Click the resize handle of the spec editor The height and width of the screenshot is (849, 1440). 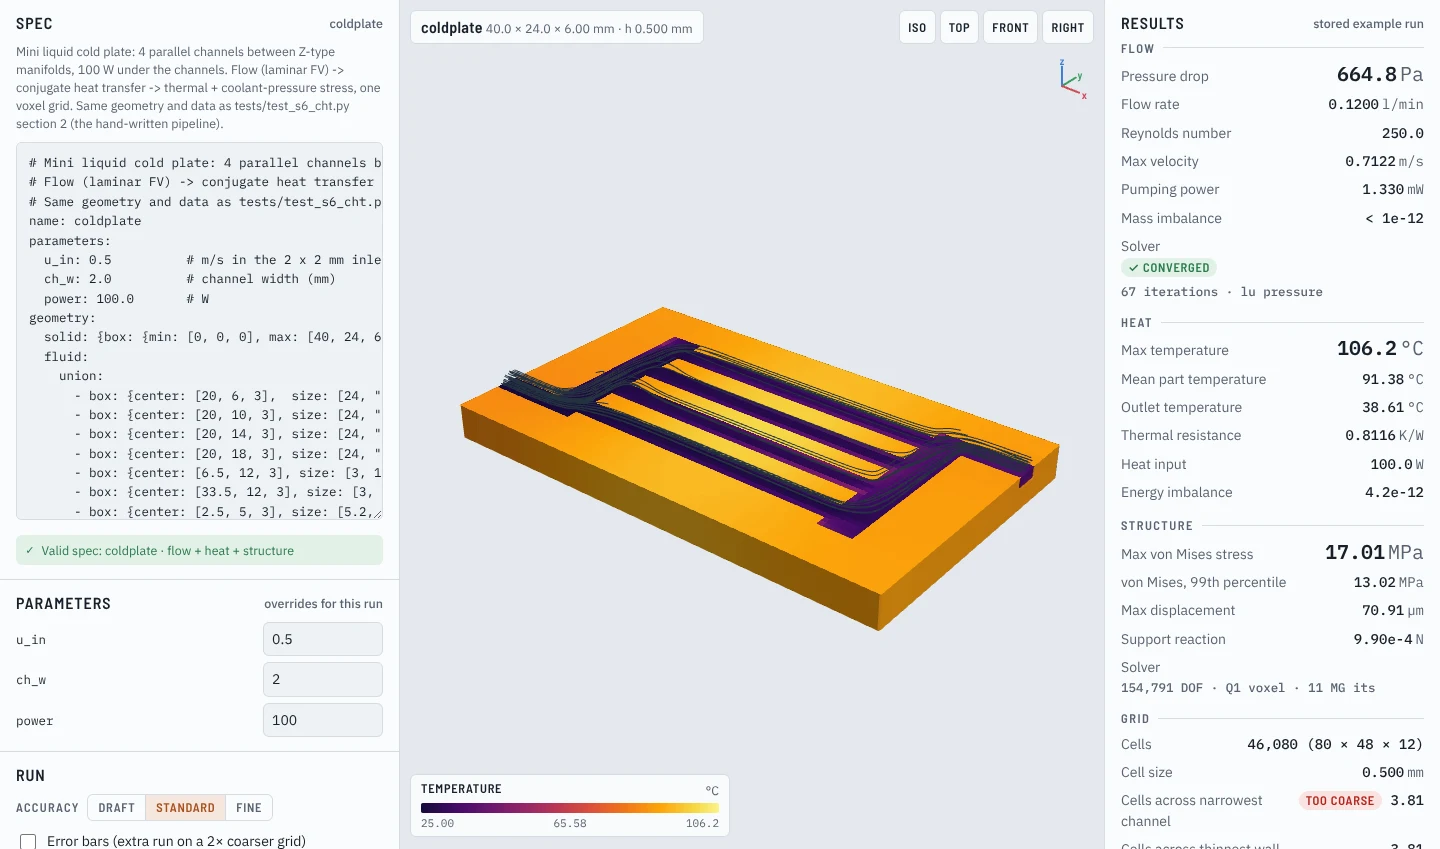coord(376,513)
